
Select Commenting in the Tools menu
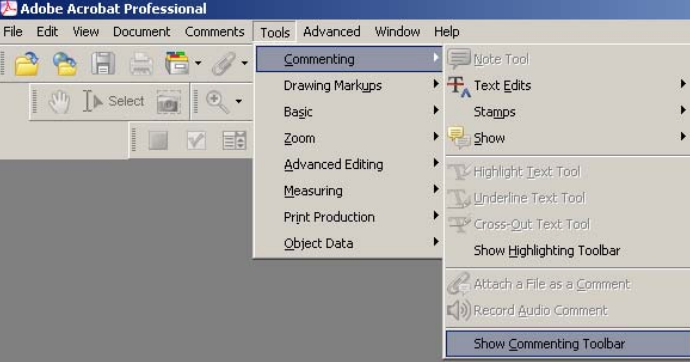(349, 59)
